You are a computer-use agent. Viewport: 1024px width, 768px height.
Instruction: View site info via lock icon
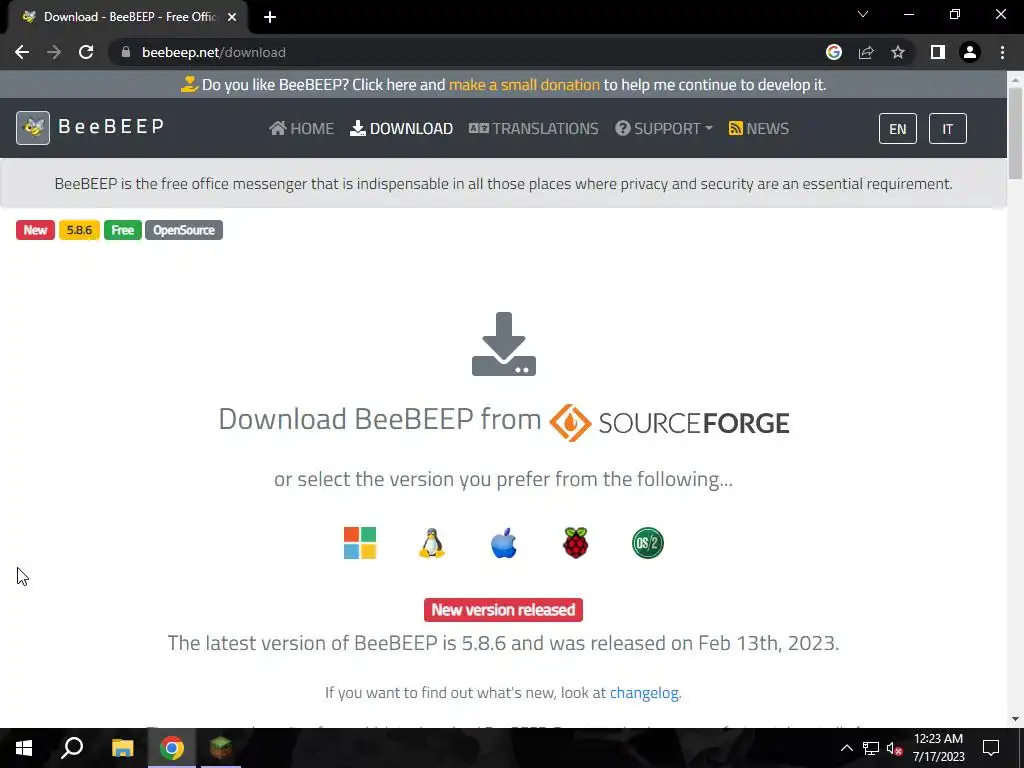(126, 52)
